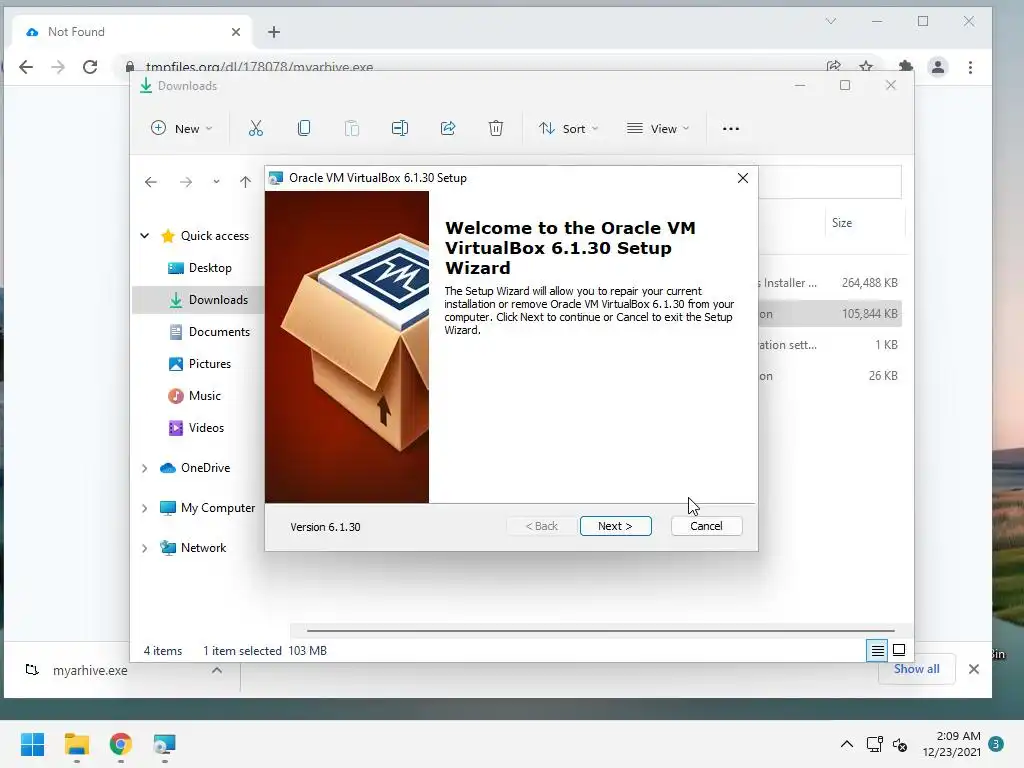Switch Explorer to details view icon

[x=877, y=650]
